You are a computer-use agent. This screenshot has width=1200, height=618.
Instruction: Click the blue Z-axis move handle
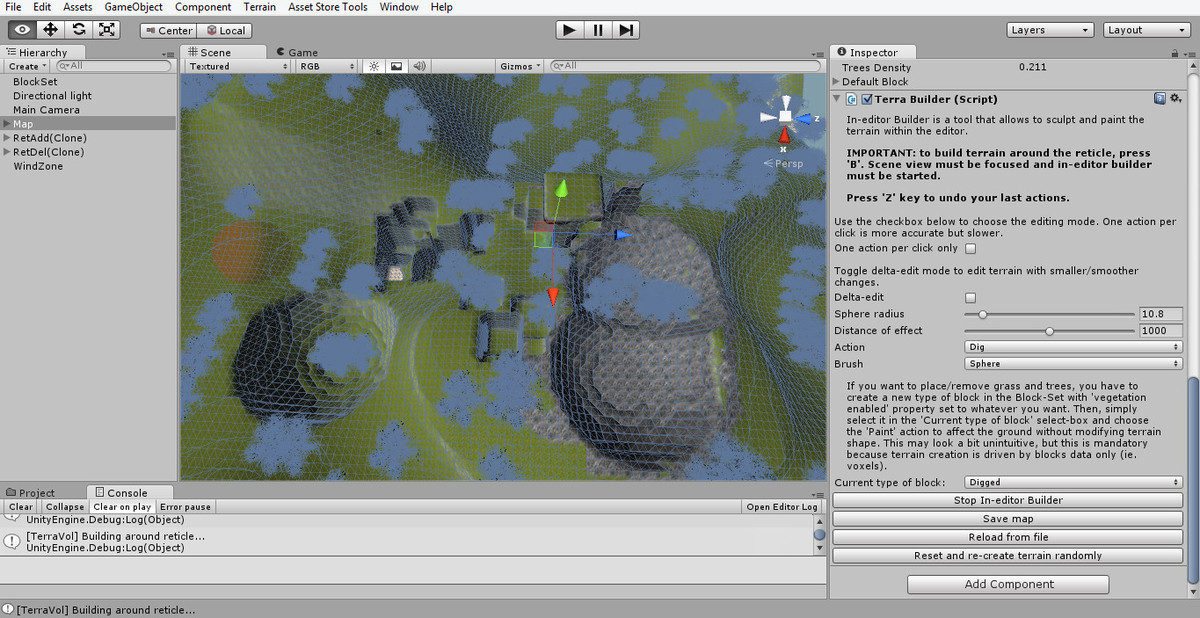click(622, 235)
